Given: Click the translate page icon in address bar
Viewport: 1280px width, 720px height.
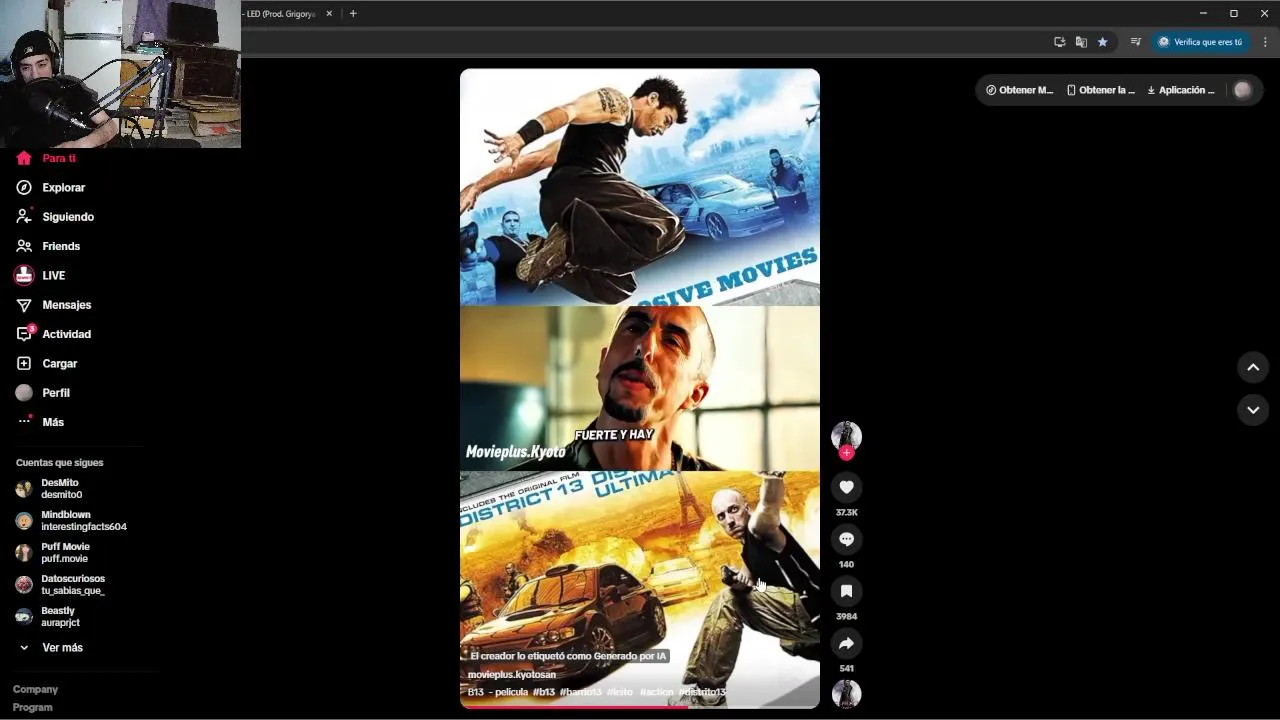Looking at the screenshot, I should point(1081,42).
